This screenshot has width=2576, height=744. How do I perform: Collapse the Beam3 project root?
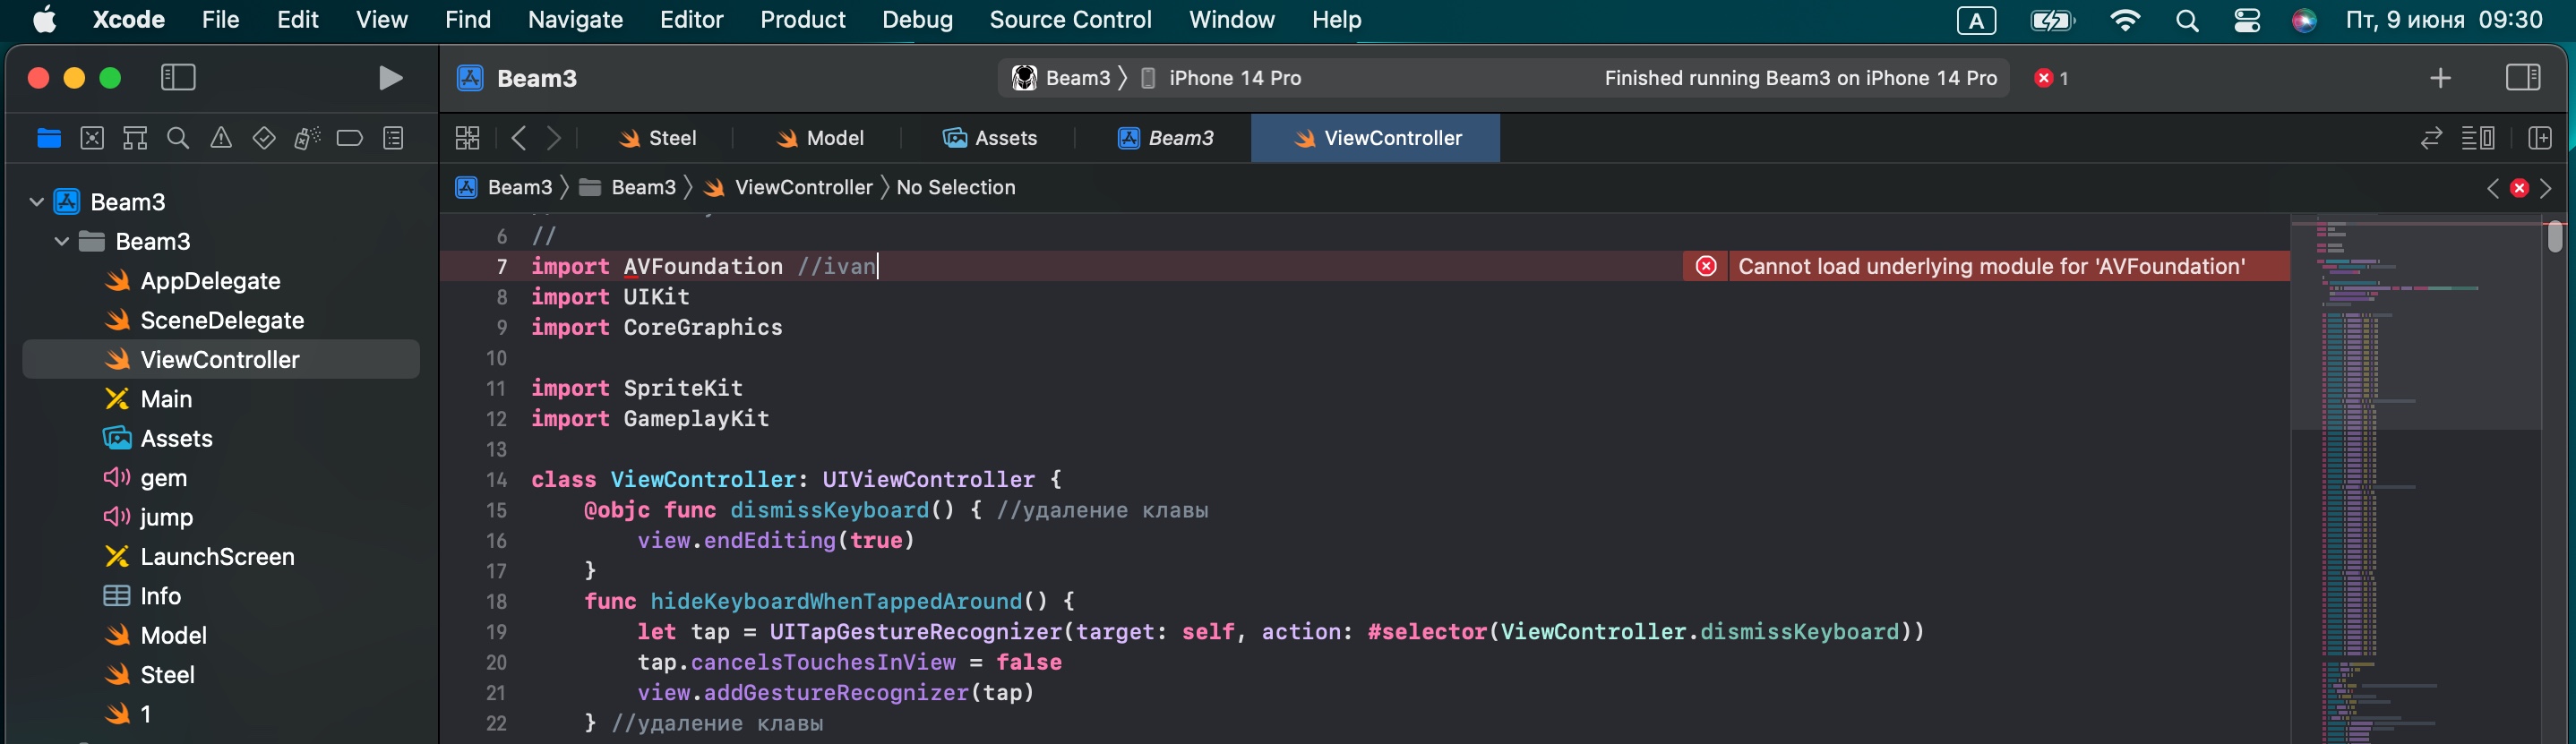coord(37,202)
